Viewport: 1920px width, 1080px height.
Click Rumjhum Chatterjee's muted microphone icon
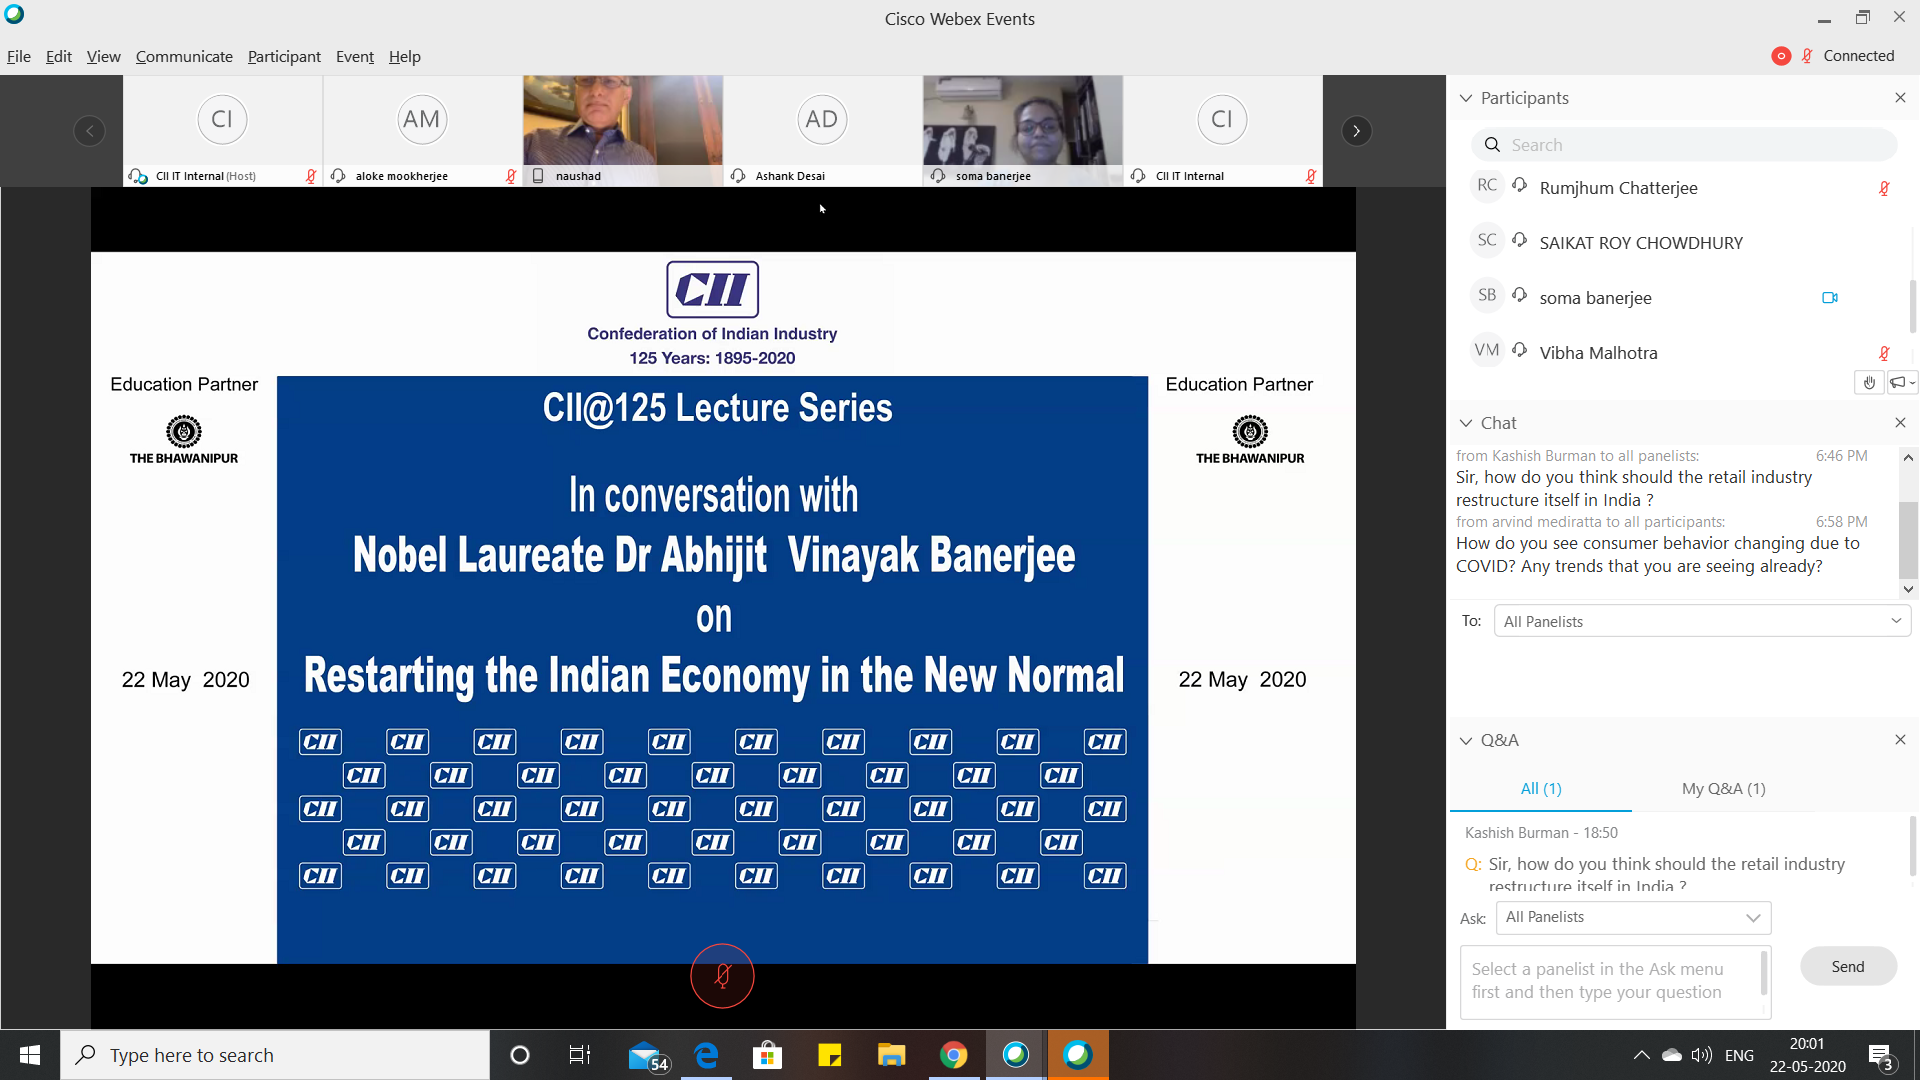[1884, 188]
